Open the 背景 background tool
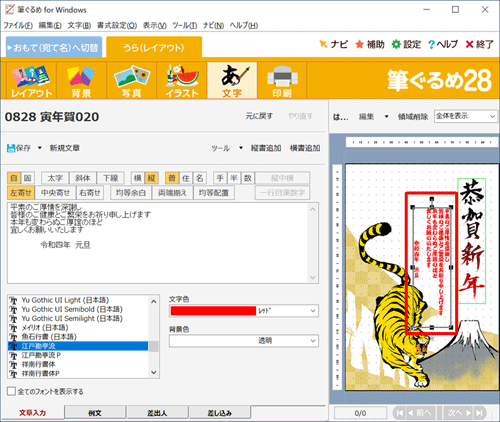This screenshot has height=422, width=500. [81, 80]
